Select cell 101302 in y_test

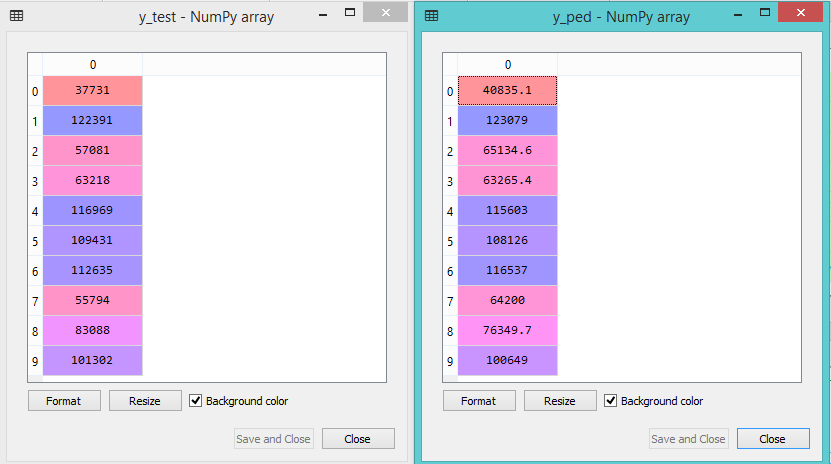[x=93, y=361]
